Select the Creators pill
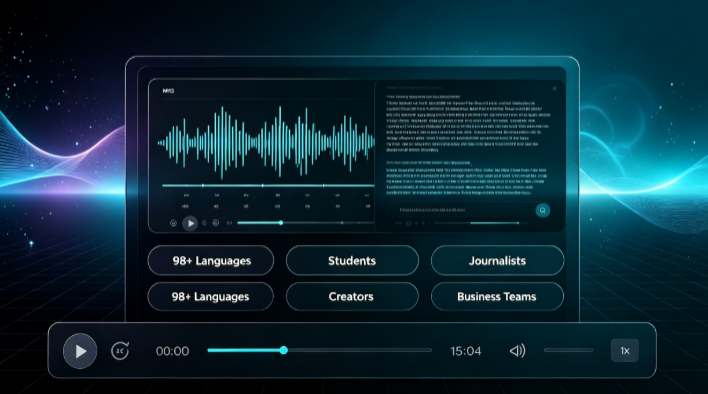Screen dimensions: 708x394 (352, 297)
